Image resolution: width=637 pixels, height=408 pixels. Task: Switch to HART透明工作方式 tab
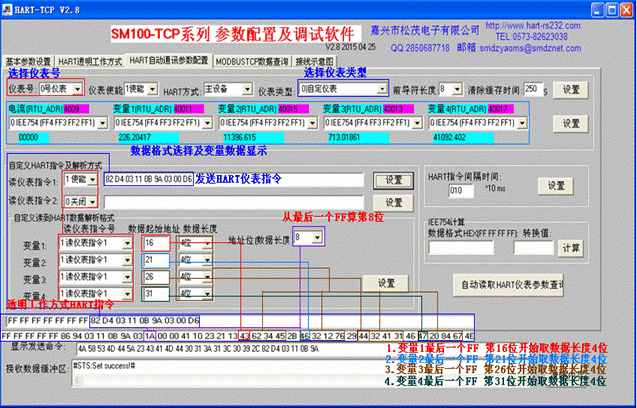pos(90,62)
